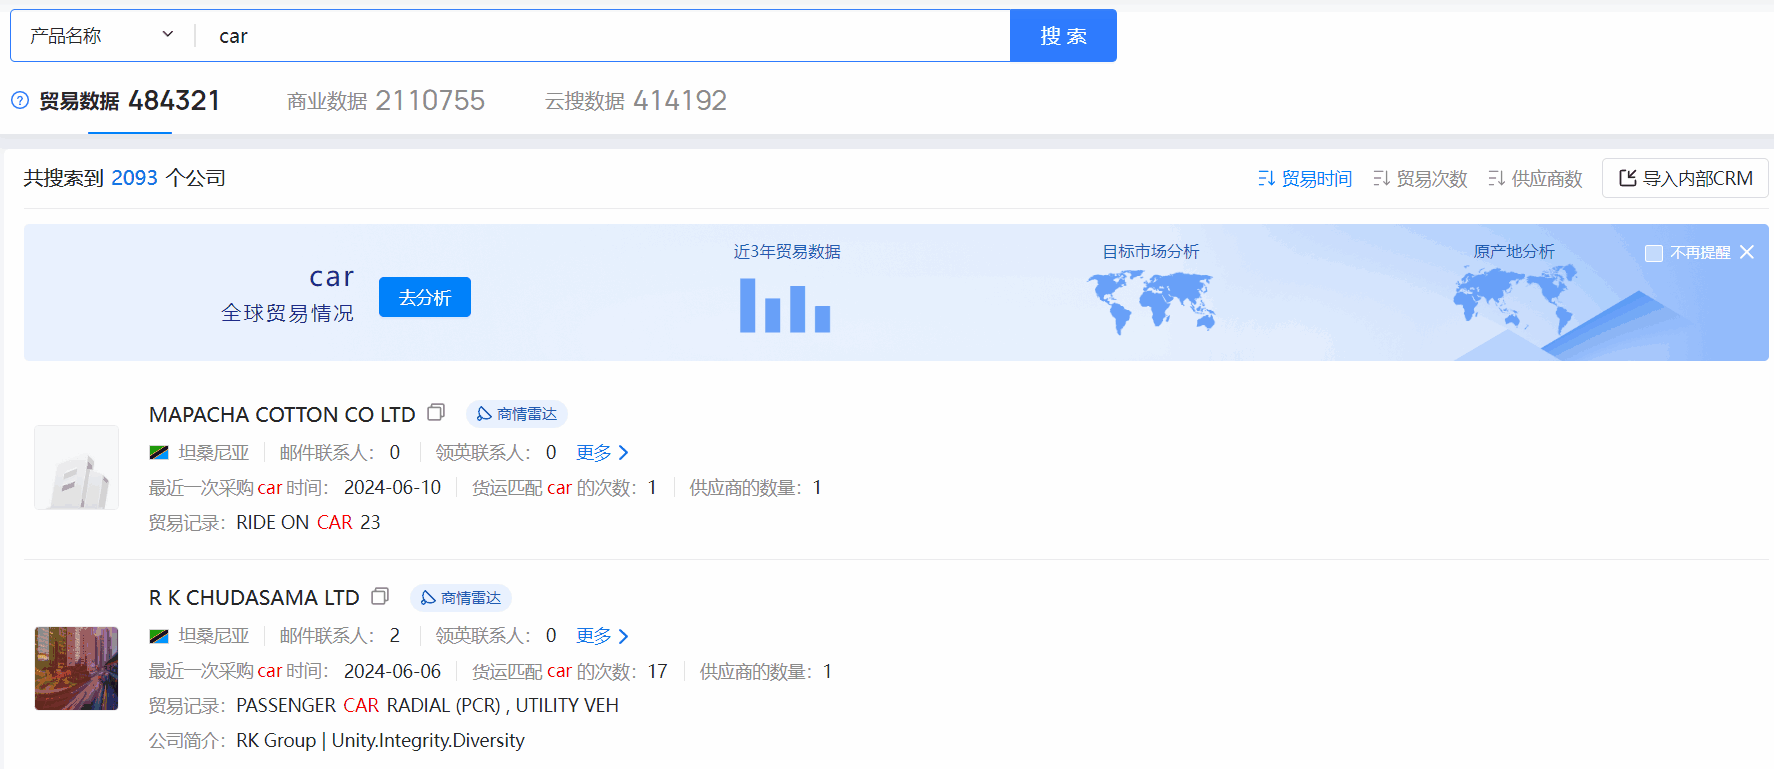
Task: Open the 产品名称 search type dropdown
Action: pyautogui.click(x=101, y=36)
